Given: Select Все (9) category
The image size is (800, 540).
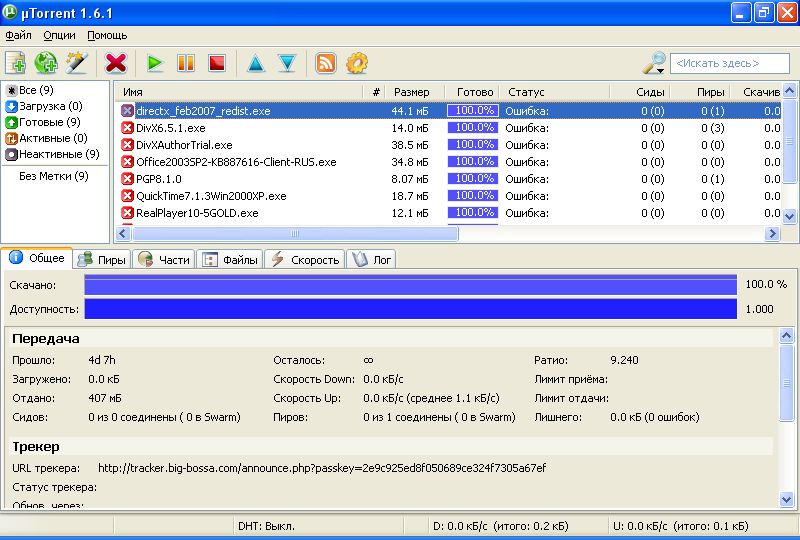Looking at the screenshot, I should click(30, 90).
